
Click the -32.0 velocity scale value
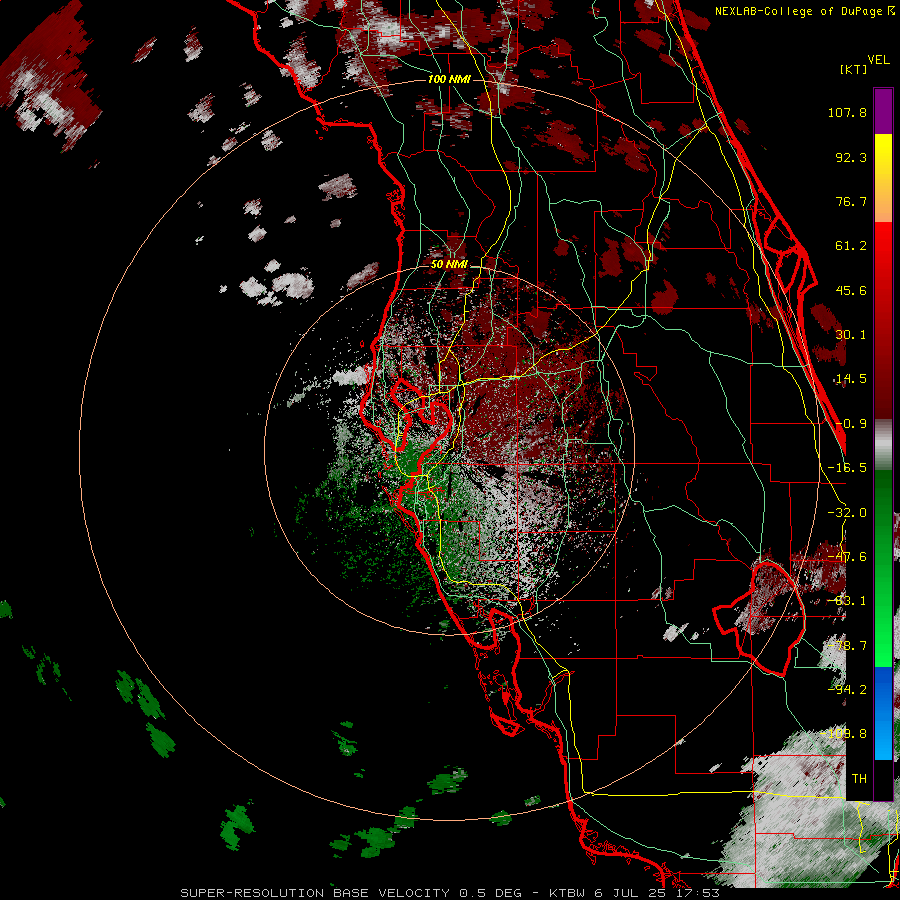847,513
